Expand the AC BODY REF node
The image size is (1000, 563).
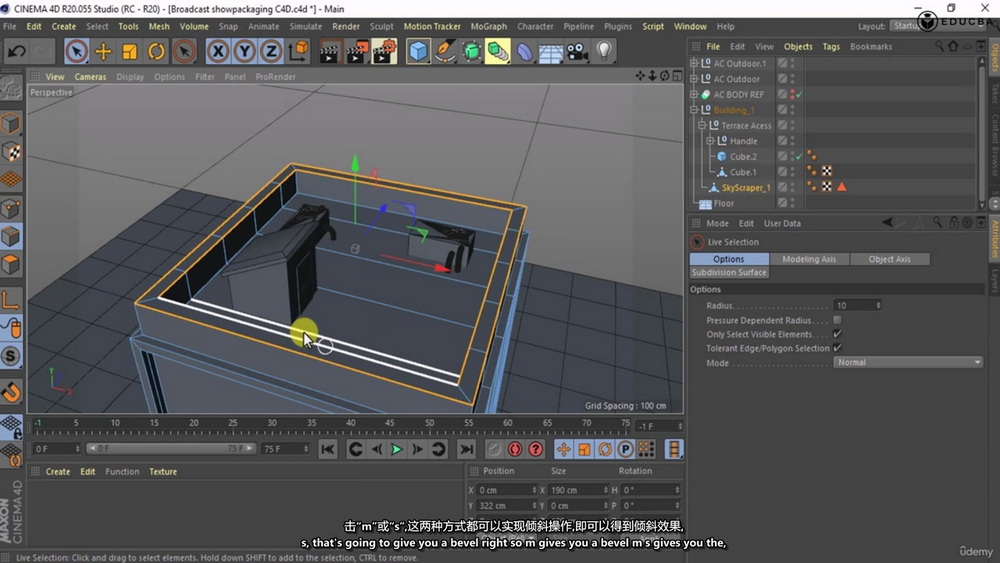click(694, 94)
